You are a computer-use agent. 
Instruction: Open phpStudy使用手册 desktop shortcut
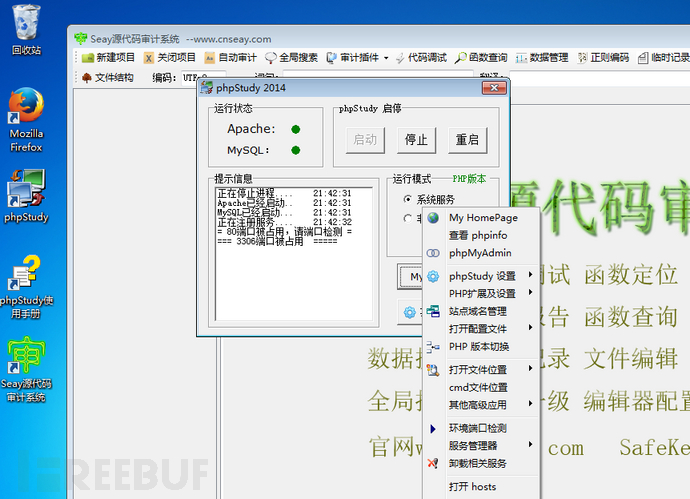pos(26,287)
